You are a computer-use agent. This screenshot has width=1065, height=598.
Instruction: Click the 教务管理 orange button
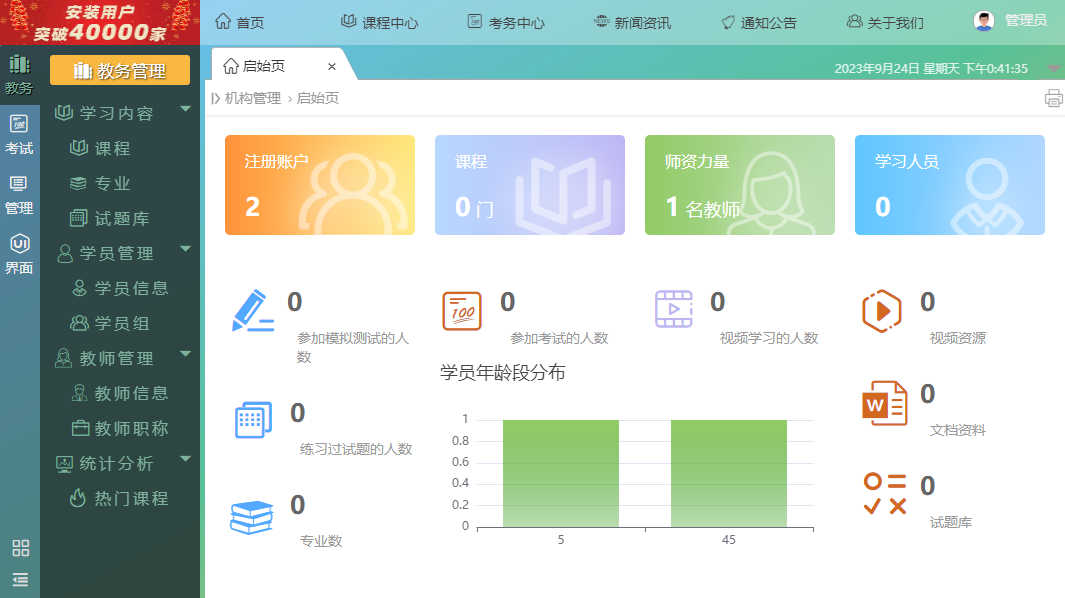pyautogui.click(x=120, y=71)
